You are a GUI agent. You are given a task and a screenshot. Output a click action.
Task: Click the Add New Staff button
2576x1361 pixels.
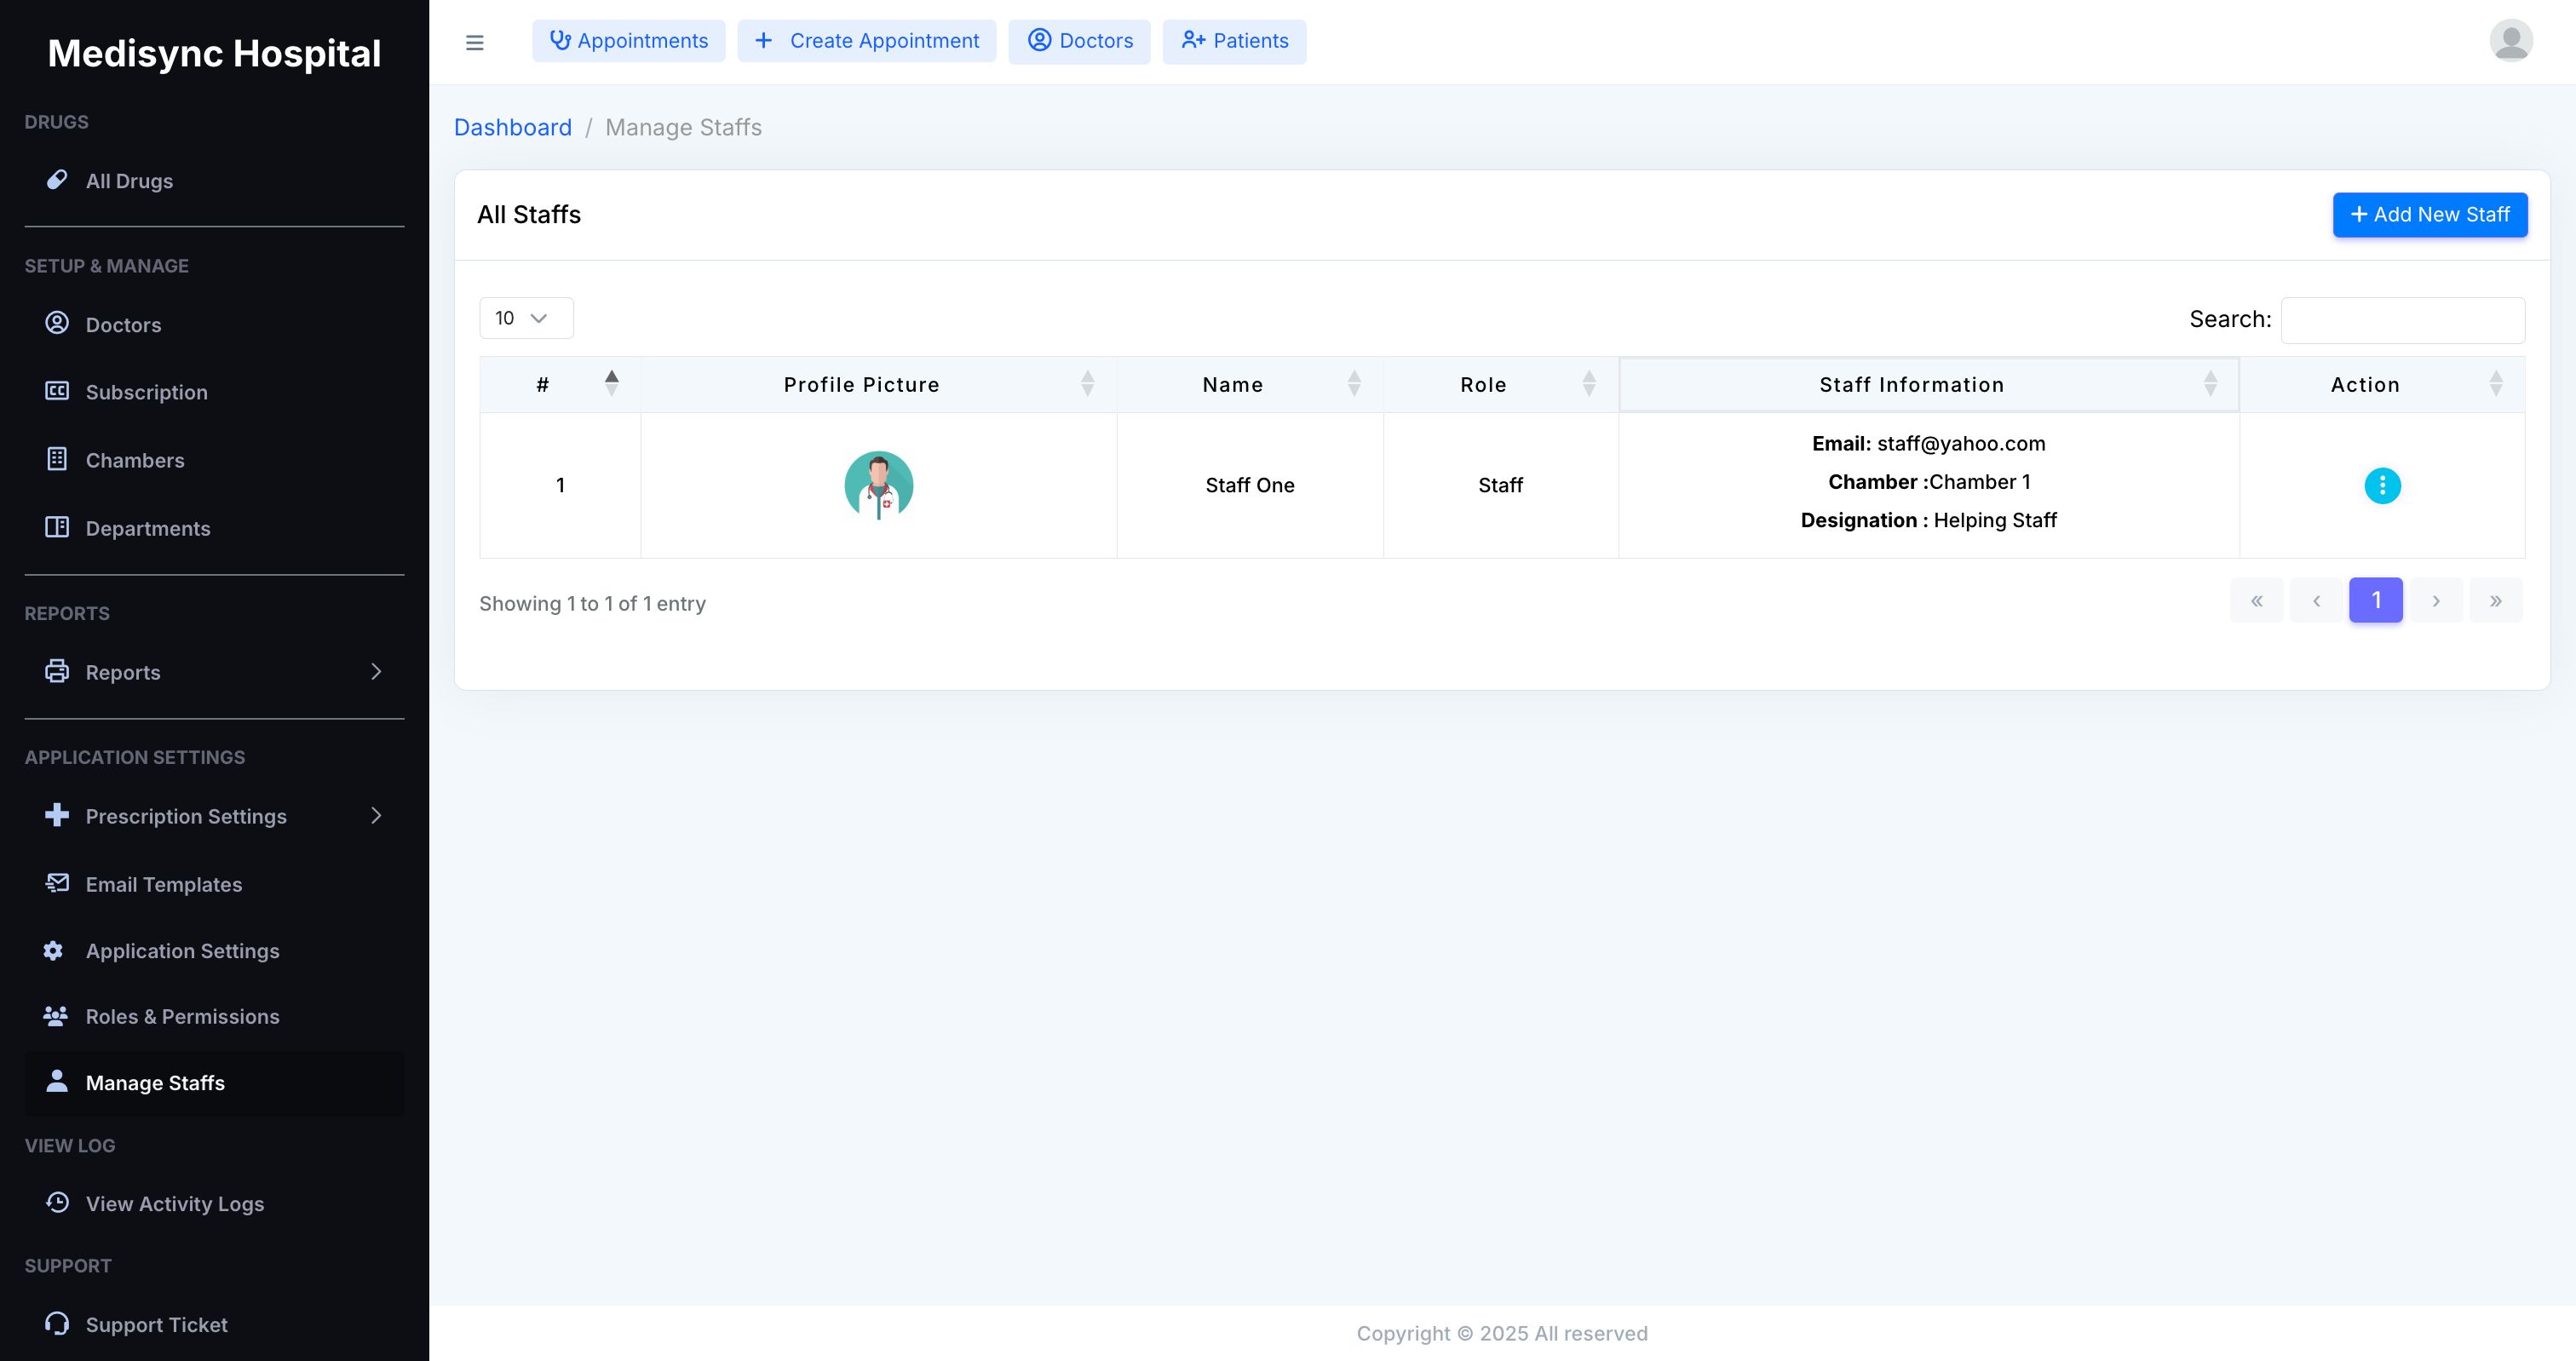click(x=2429, y=214)
